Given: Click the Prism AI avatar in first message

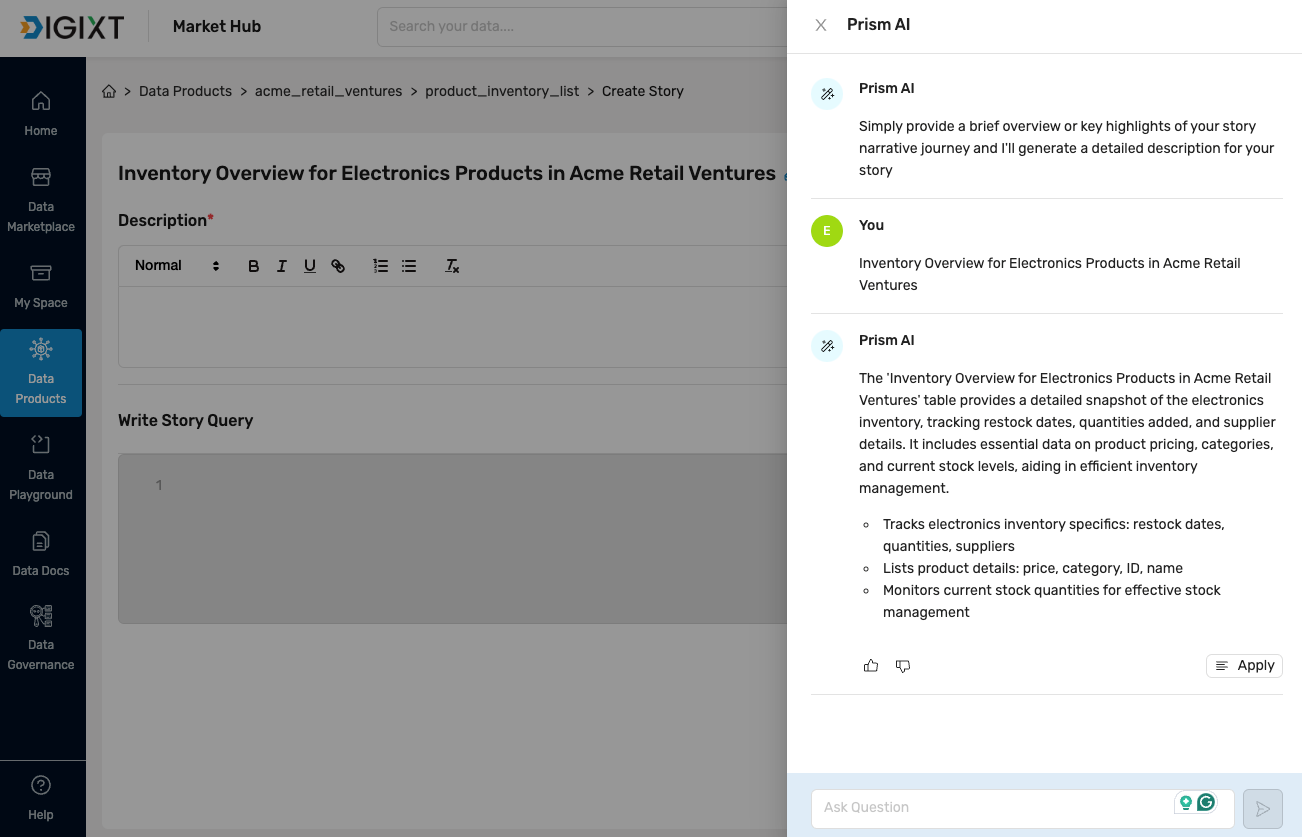Looking at the screenshot, I should pos(827,94).
